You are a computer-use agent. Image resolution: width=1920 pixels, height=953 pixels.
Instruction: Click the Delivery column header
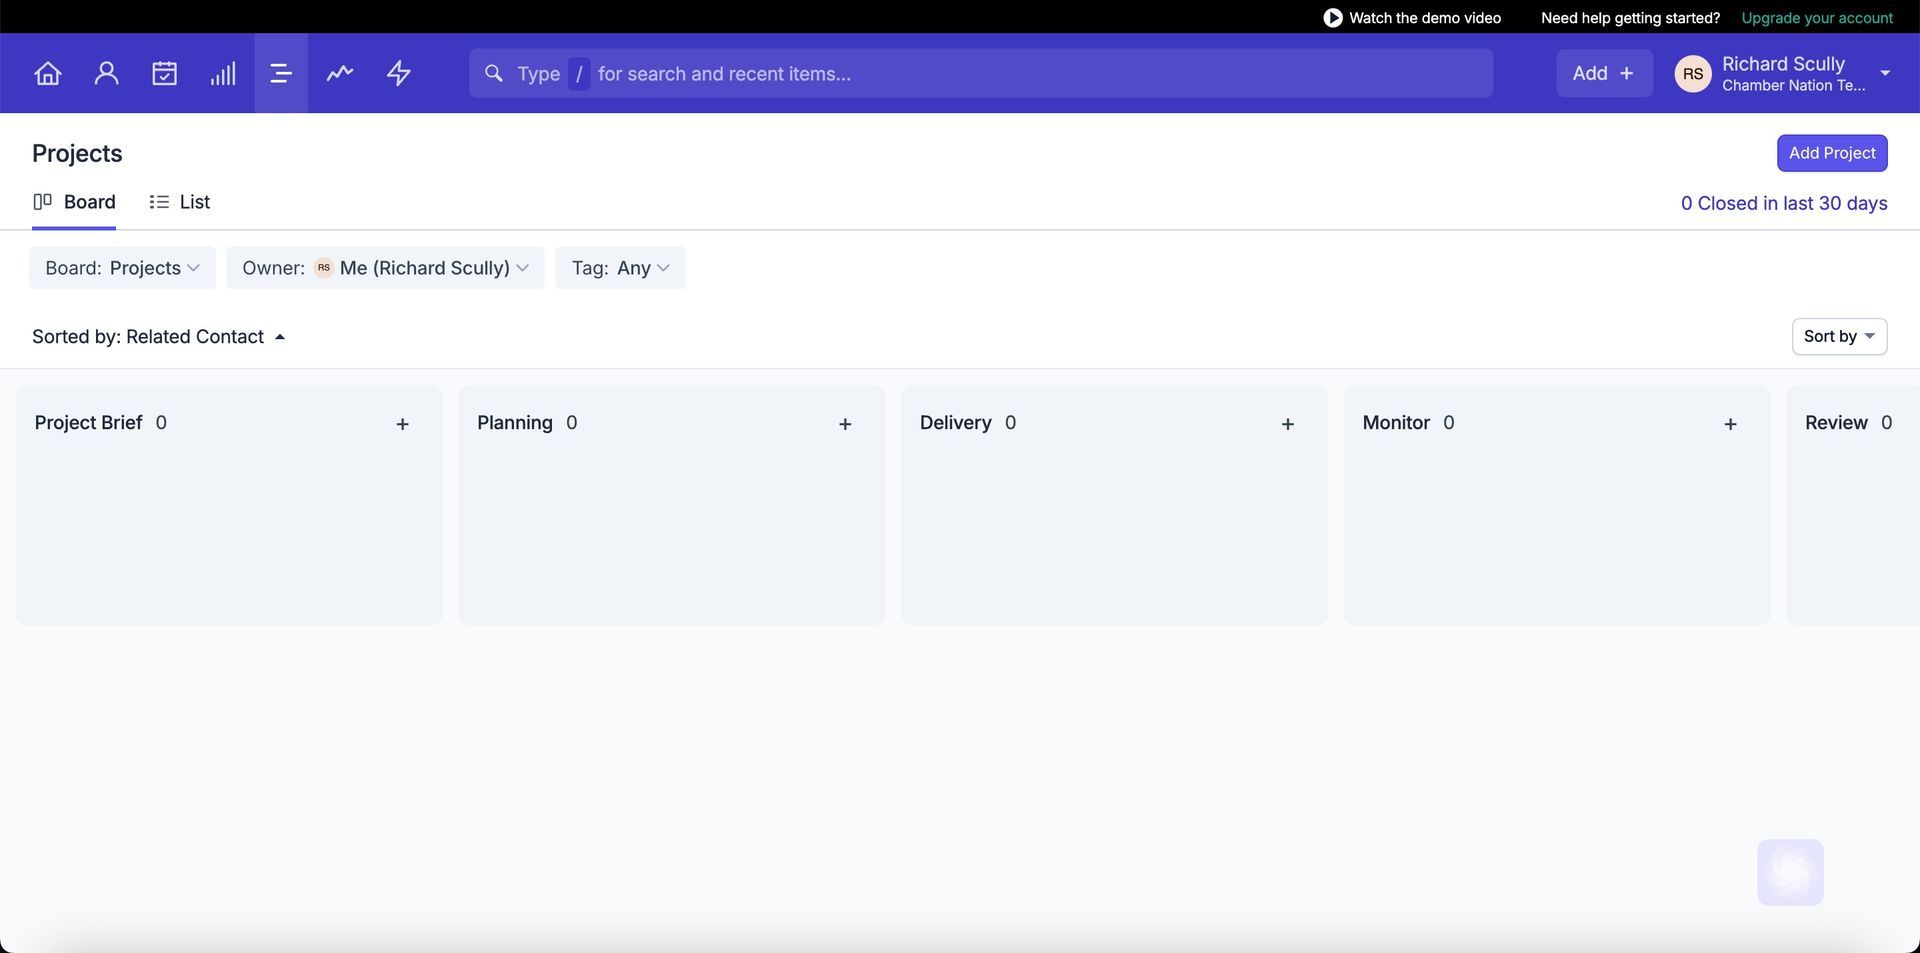coord(955,423)
